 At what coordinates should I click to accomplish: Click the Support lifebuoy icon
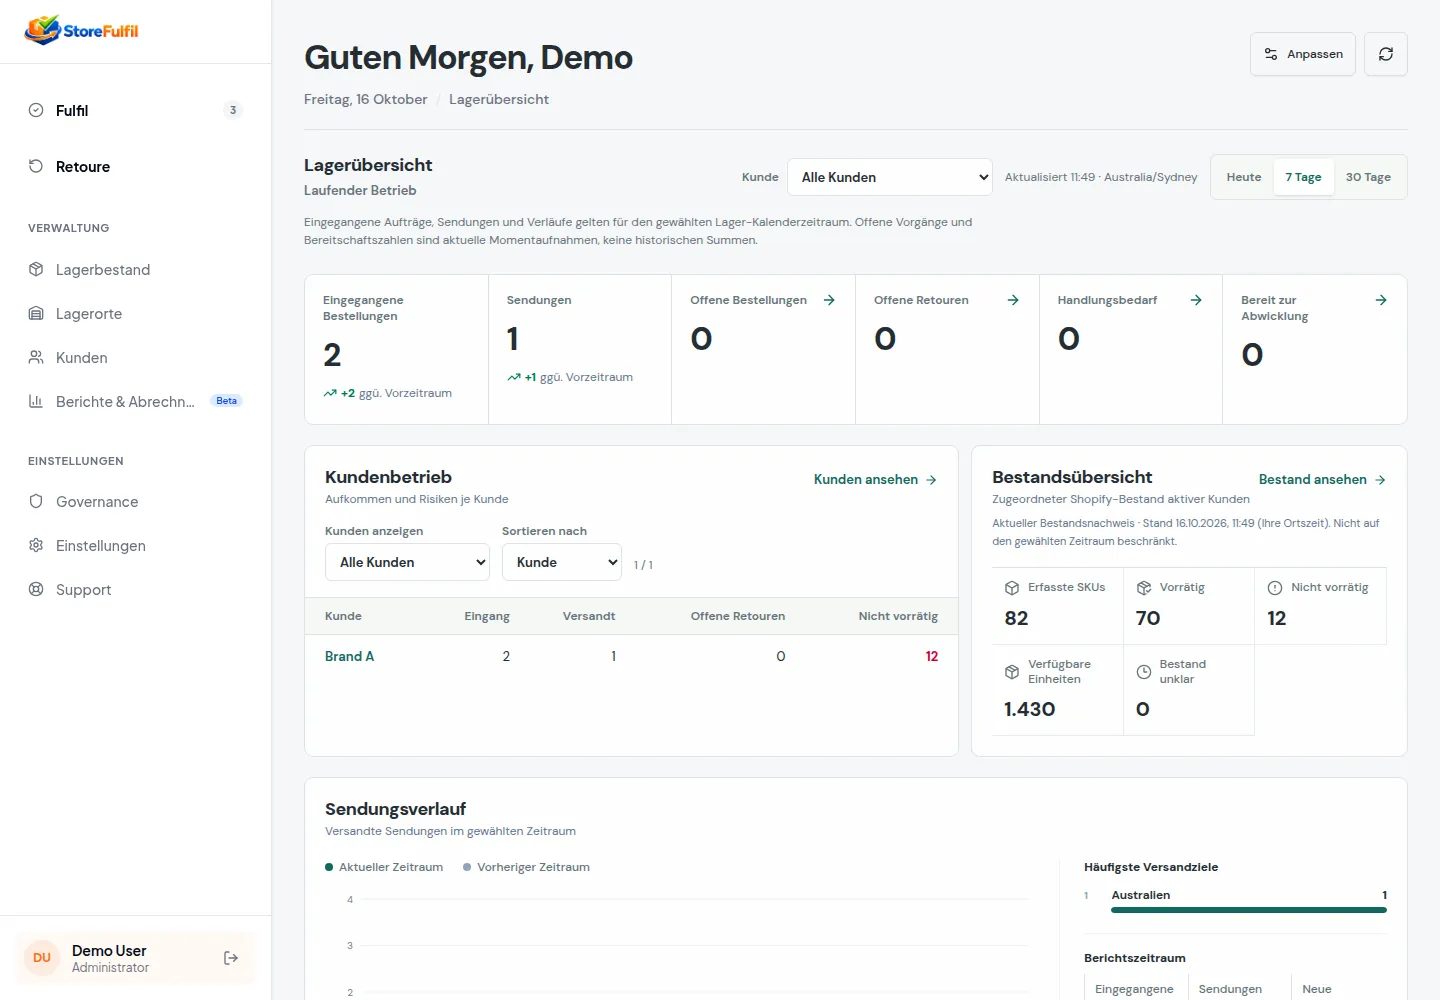click(x=36, y=589)
